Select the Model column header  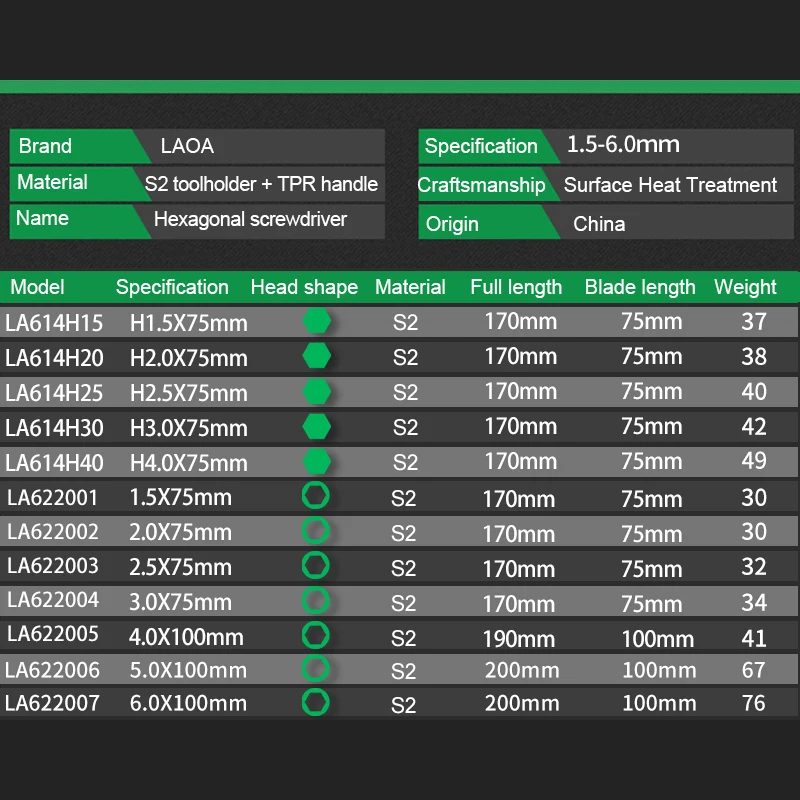(x=37, y=287)
